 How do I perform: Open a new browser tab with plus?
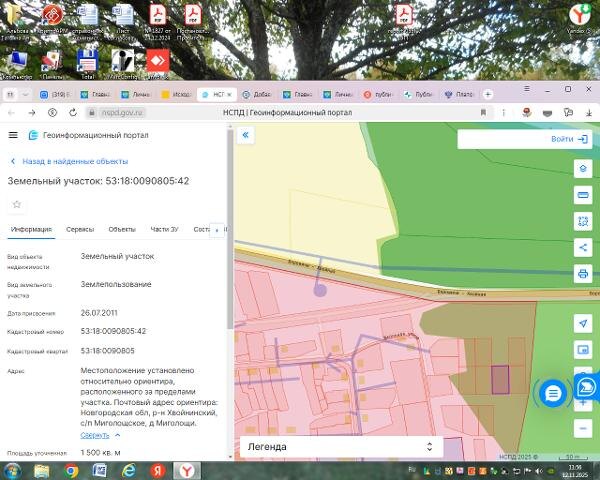[488, 94]
